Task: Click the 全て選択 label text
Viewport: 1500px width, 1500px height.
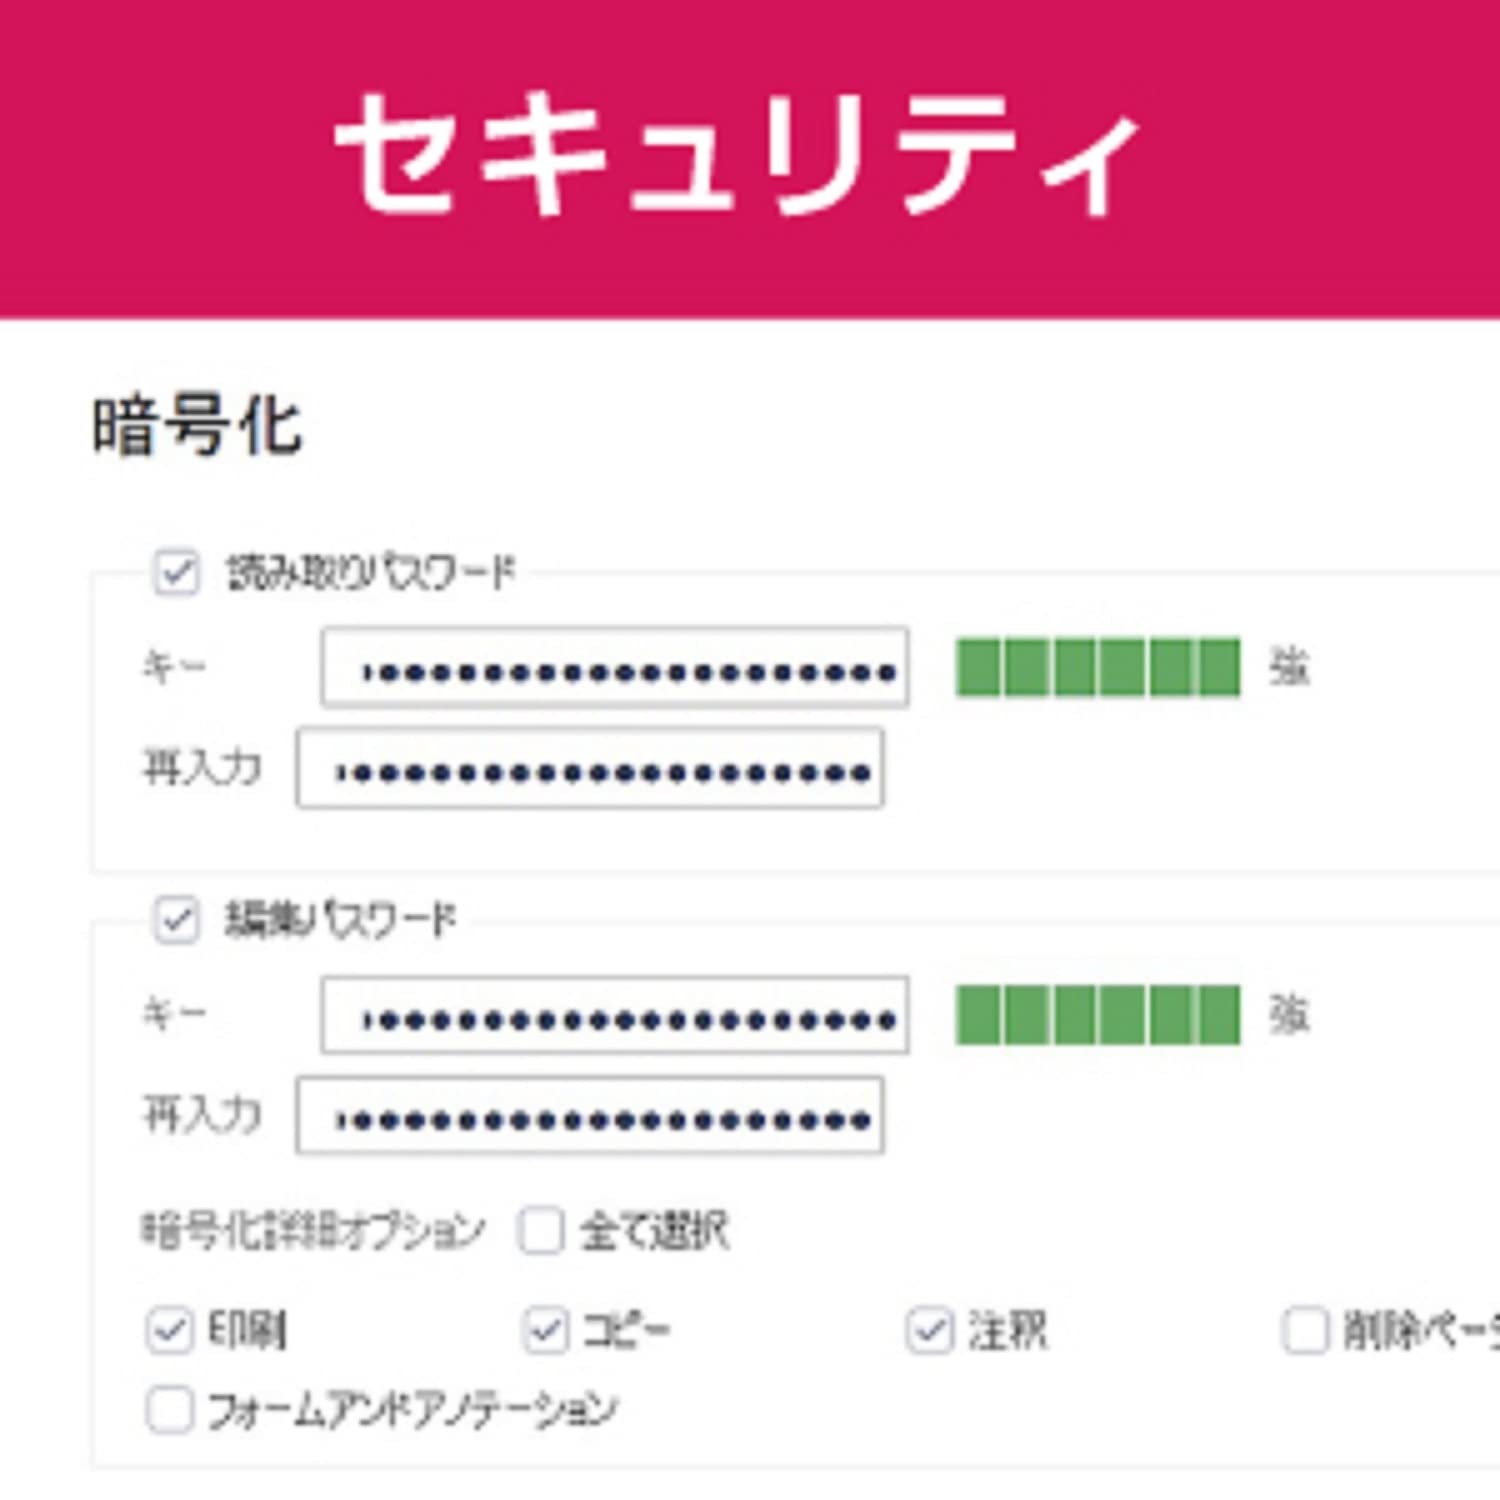Action: [x=654, y=1230]
